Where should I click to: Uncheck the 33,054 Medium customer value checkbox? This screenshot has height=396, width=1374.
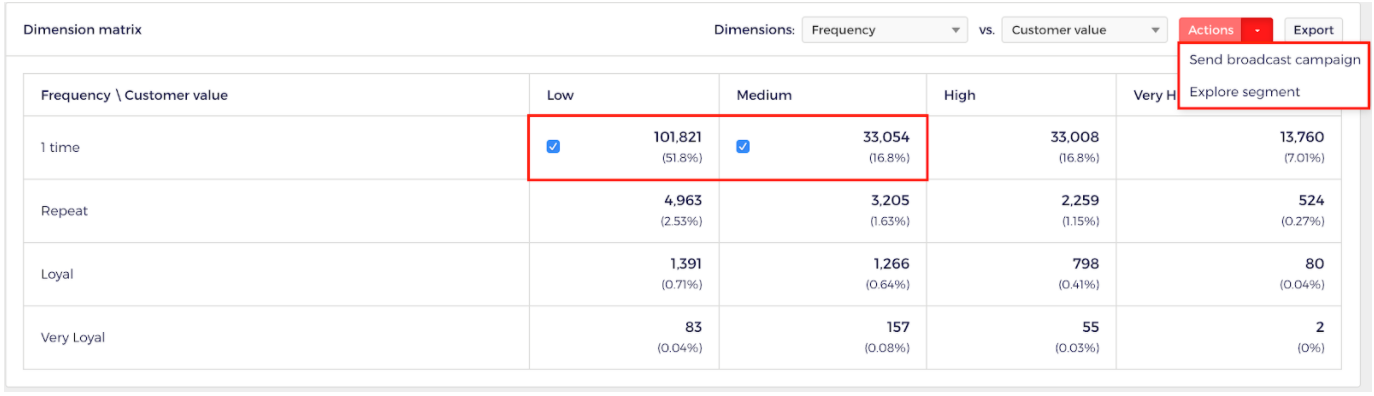point(743,147)
